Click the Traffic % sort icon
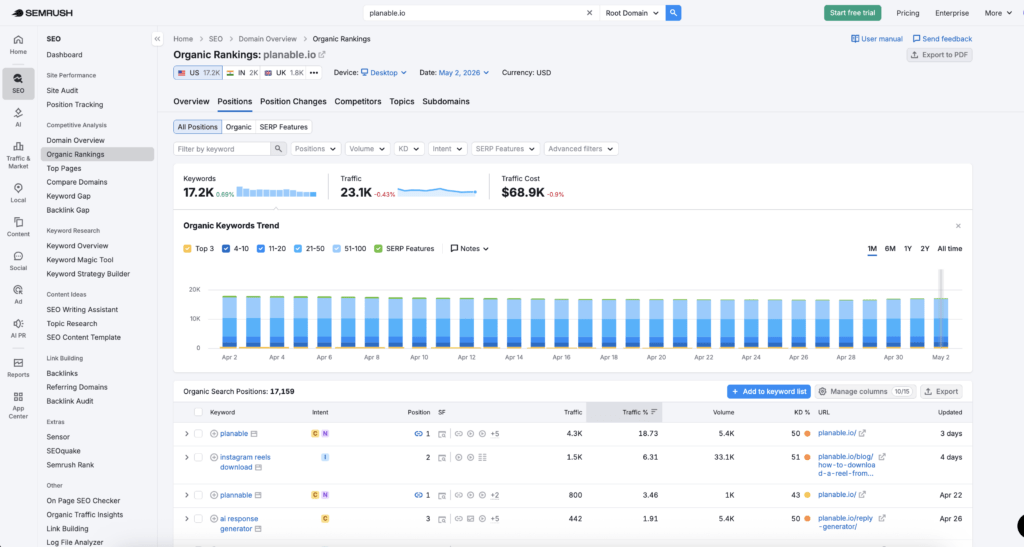1024x547 pixels. click(654, 413)
